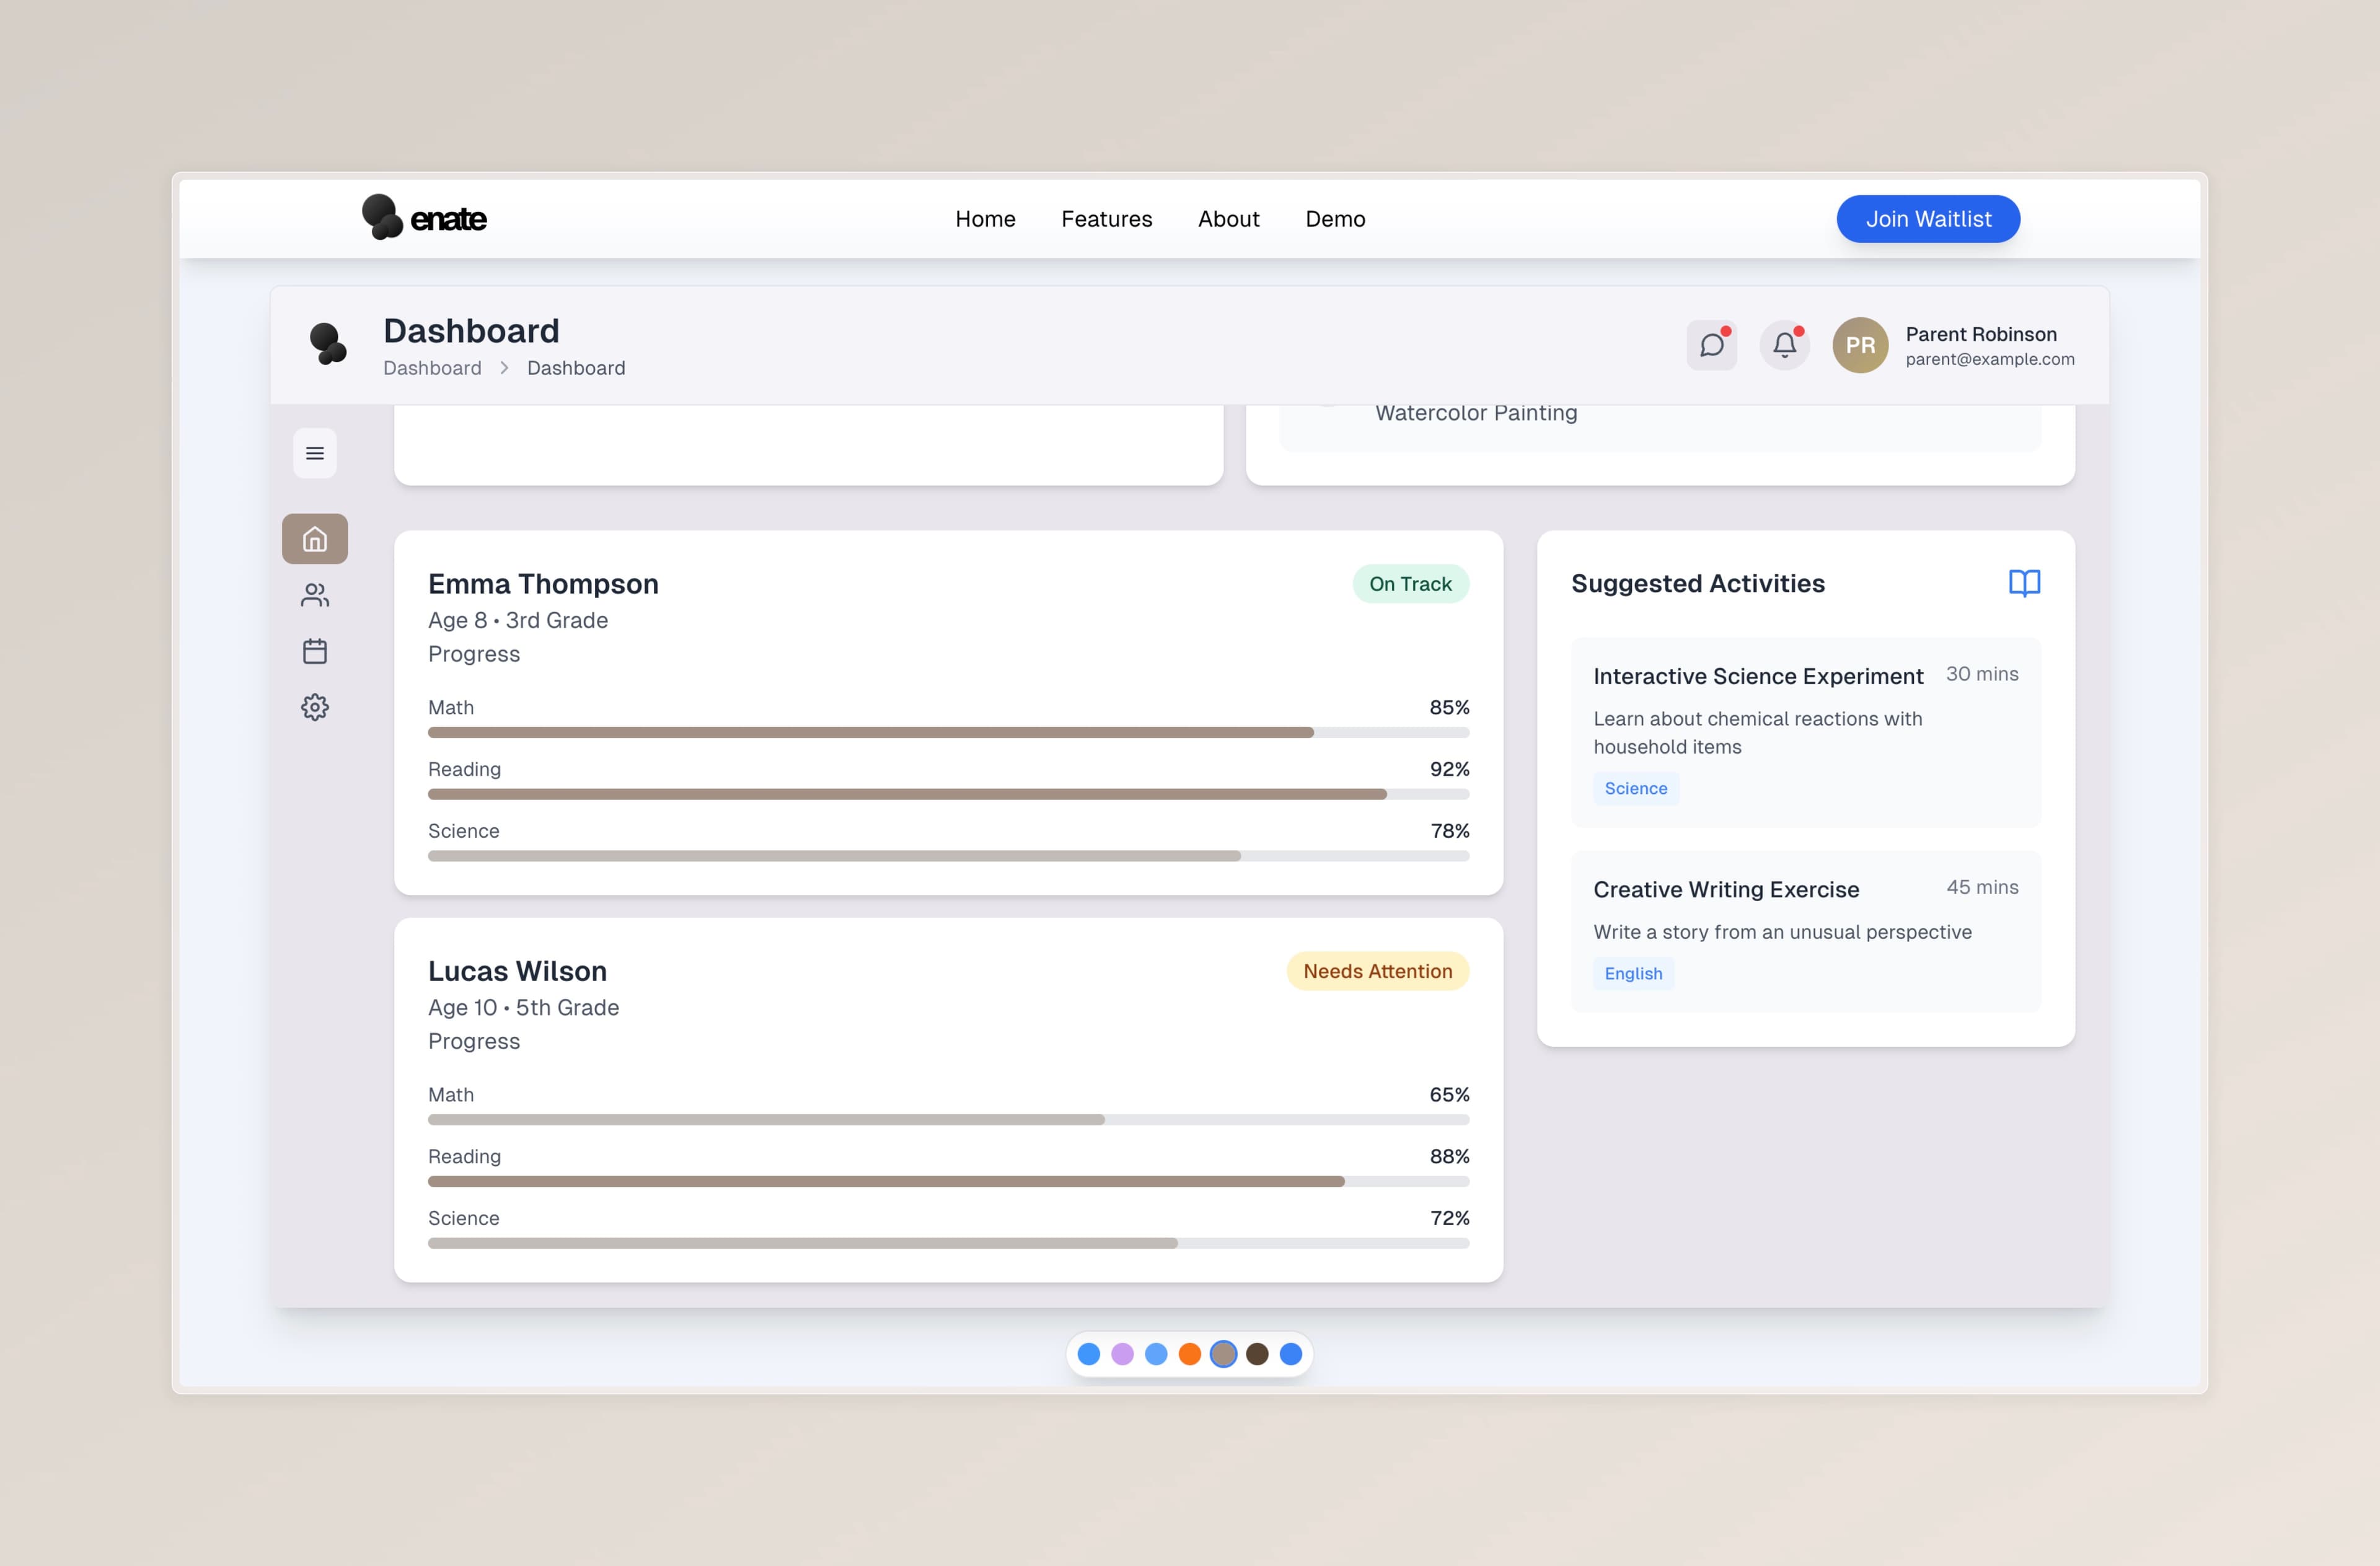Click Lucas Wilson's Science progress bar

pyautogui.click(x=948, y=1243)
